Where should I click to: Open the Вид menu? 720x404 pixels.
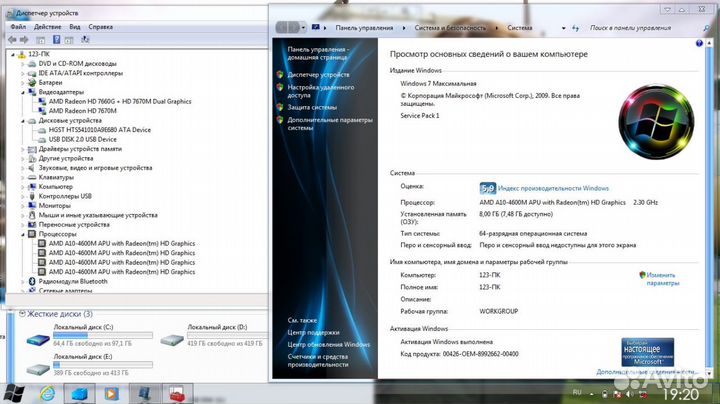75,27
